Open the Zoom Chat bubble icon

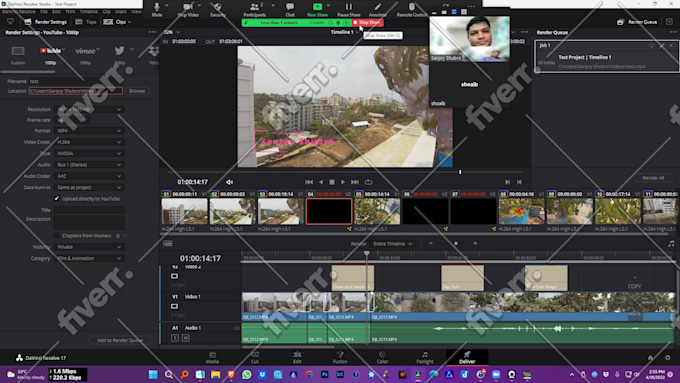point(290,7)
